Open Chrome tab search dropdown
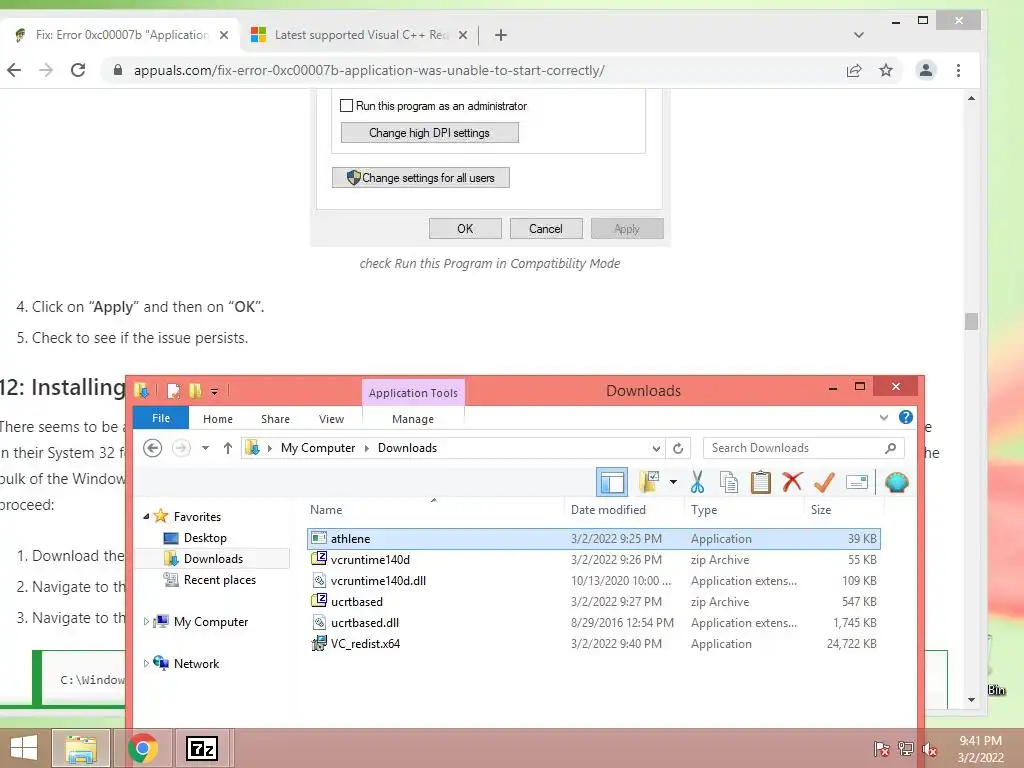Screen dimensions: 1024x768 coord(859,35)
